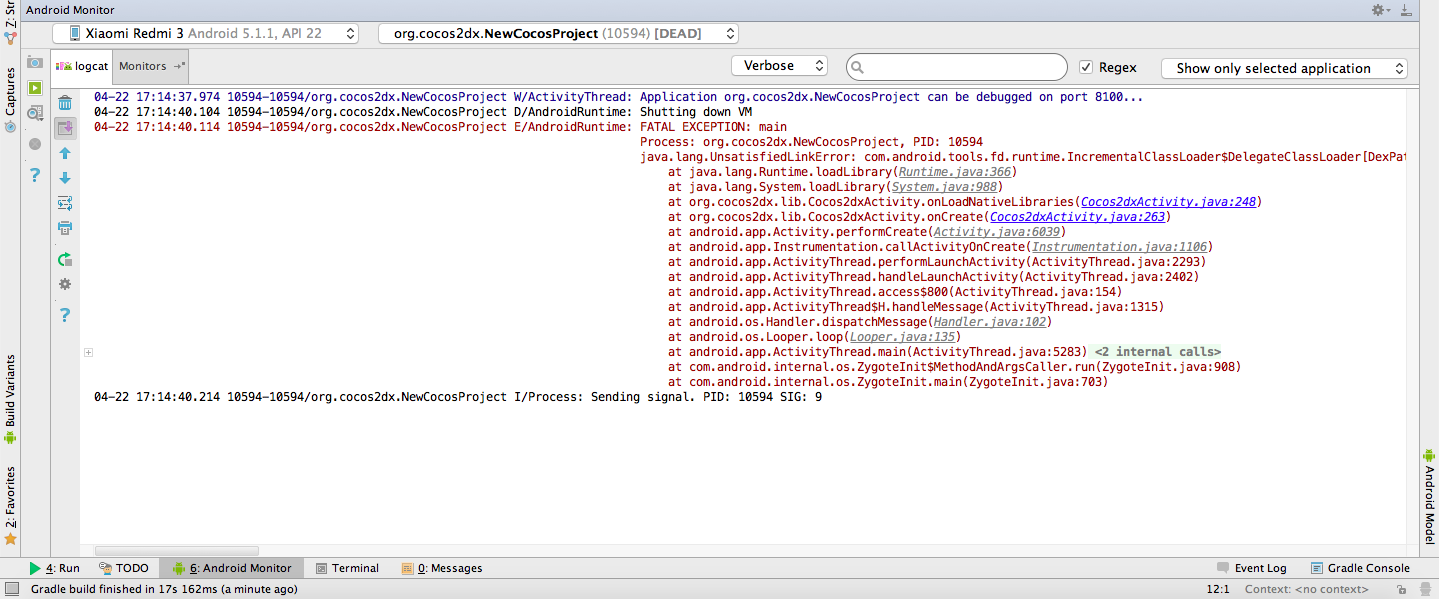The width and height of the screenshot is (1439, 599).
Task: Open Activity.java:6039 source link
Action: pyautogui.click(x=995, y=232)
